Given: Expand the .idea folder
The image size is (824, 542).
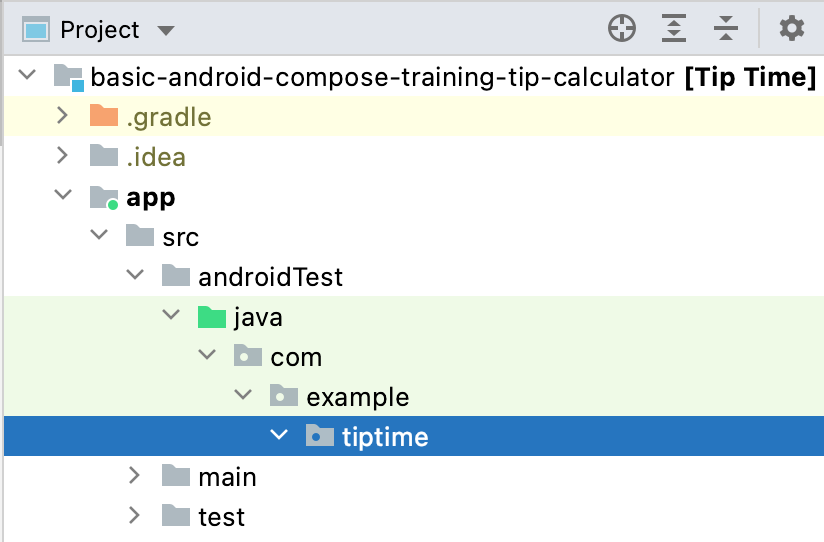Looking at the screenshot, I should (x=62, y=157).
